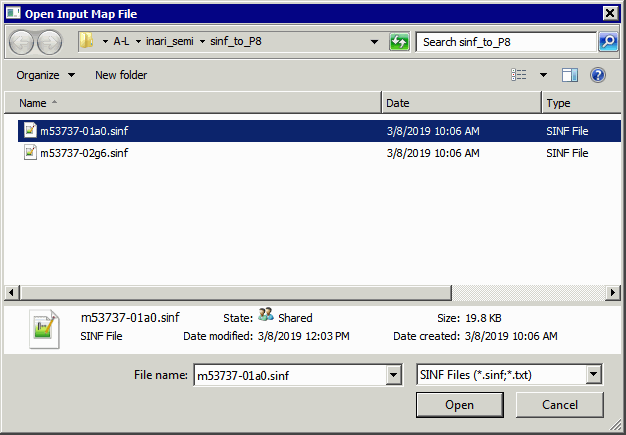626x435 pixels.
Task: Click Date created value in details pane
Action: (511, 336)
